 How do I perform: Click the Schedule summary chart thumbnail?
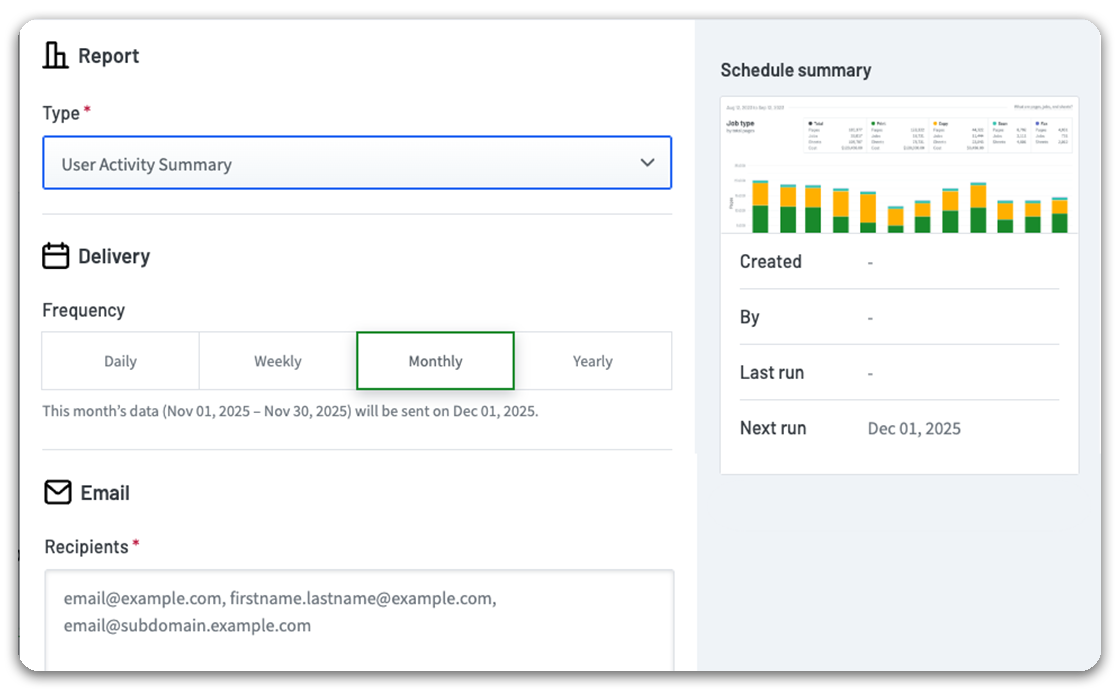click(898, 166)
